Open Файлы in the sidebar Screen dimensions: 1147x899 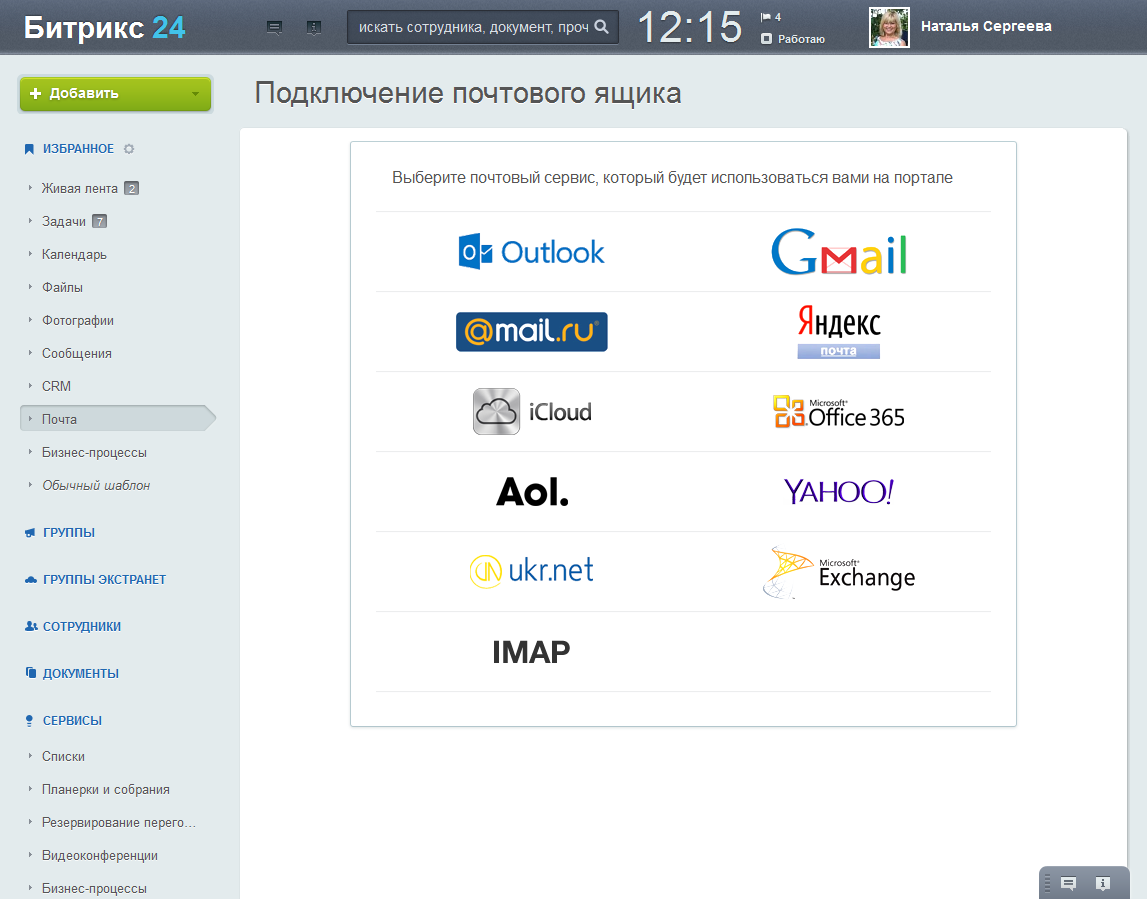click(62, 287)
